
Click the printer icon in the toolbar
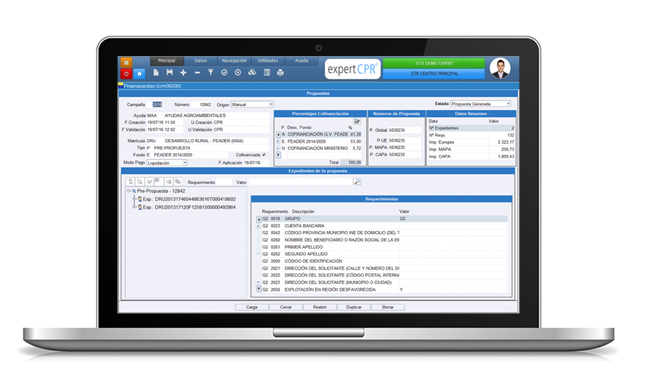click(281, 73)
